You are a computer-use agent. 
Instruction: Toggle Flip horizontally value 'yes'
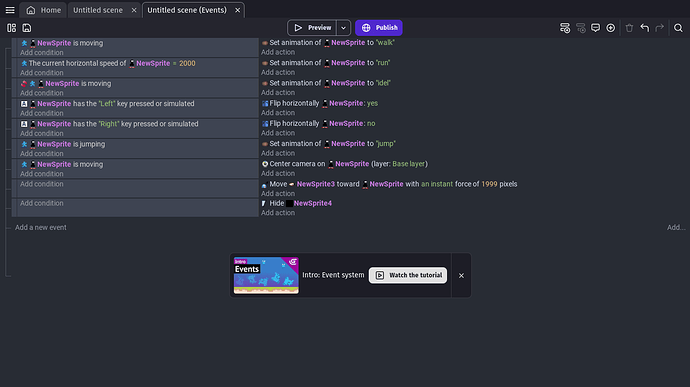372,103
